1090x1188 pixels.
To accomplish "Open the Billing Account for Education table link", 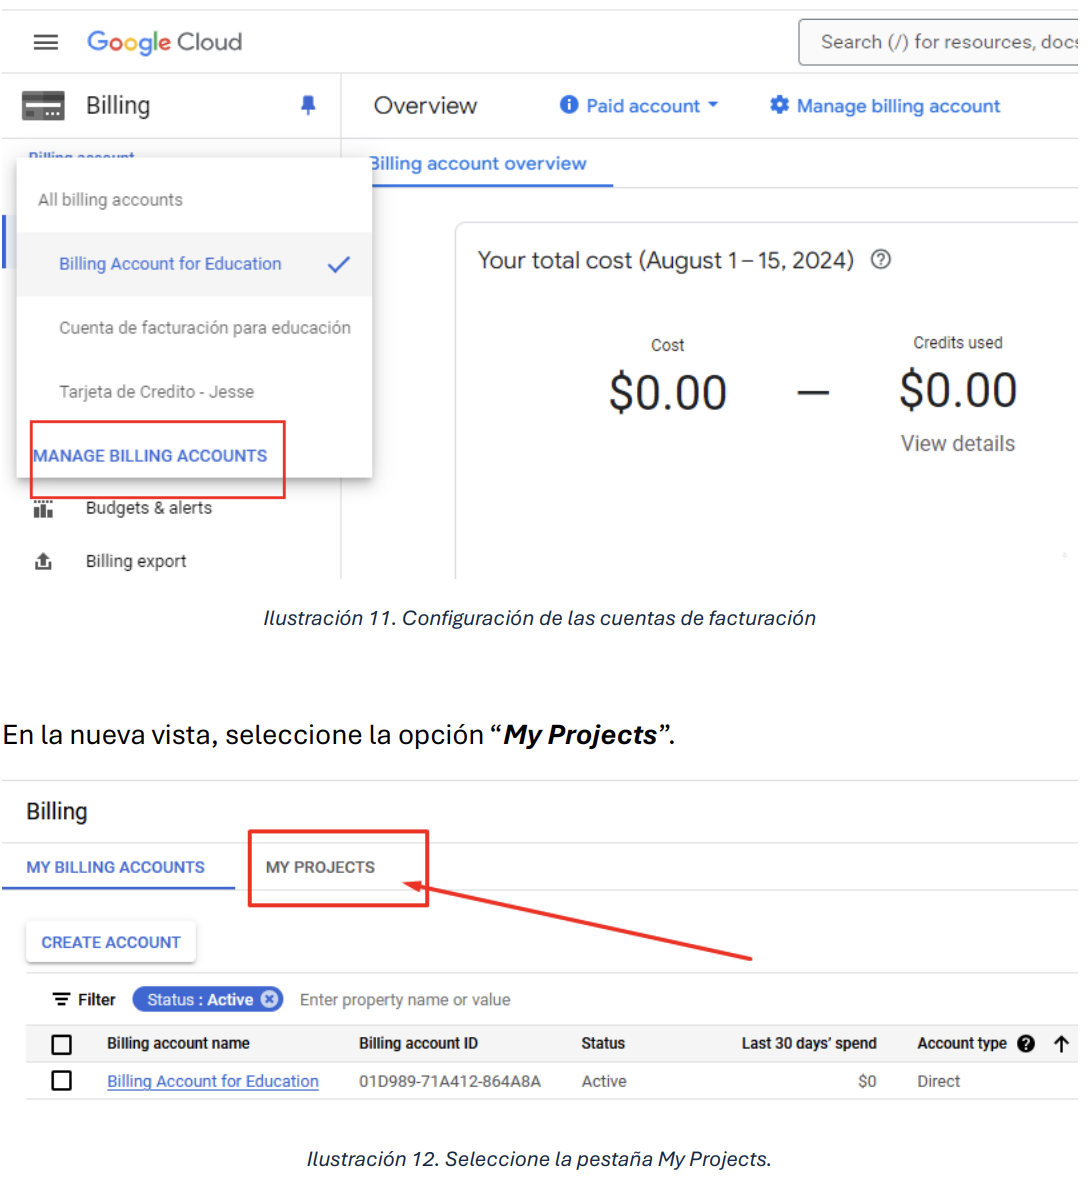I will tap(213, 1082).
